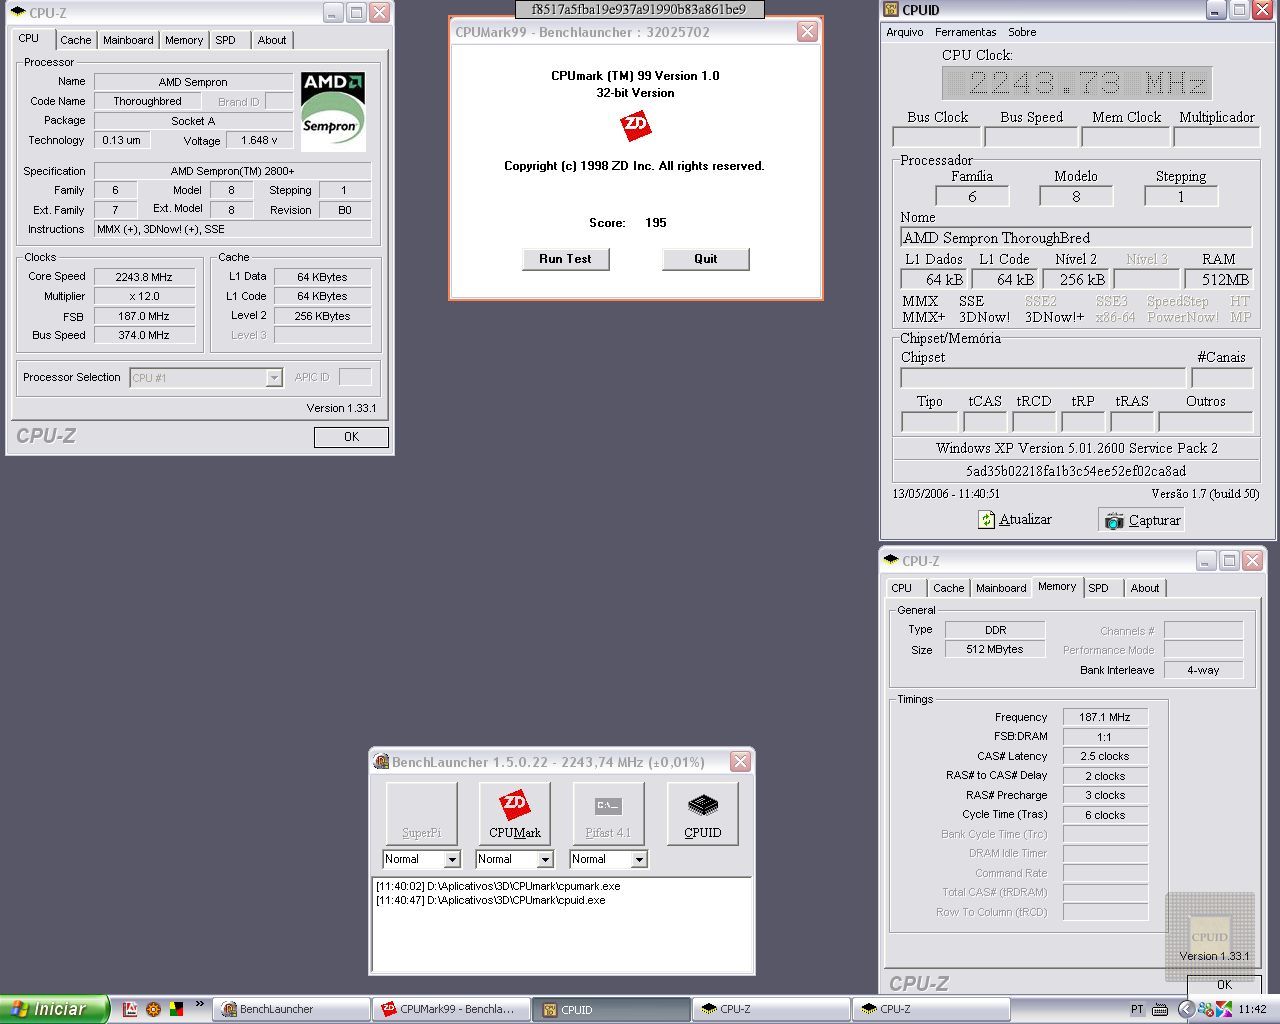This screenshot has height=1024, width=1280.
Task: Open About tab in top-left CPU-Z
Action: click(x=272, y=40)
